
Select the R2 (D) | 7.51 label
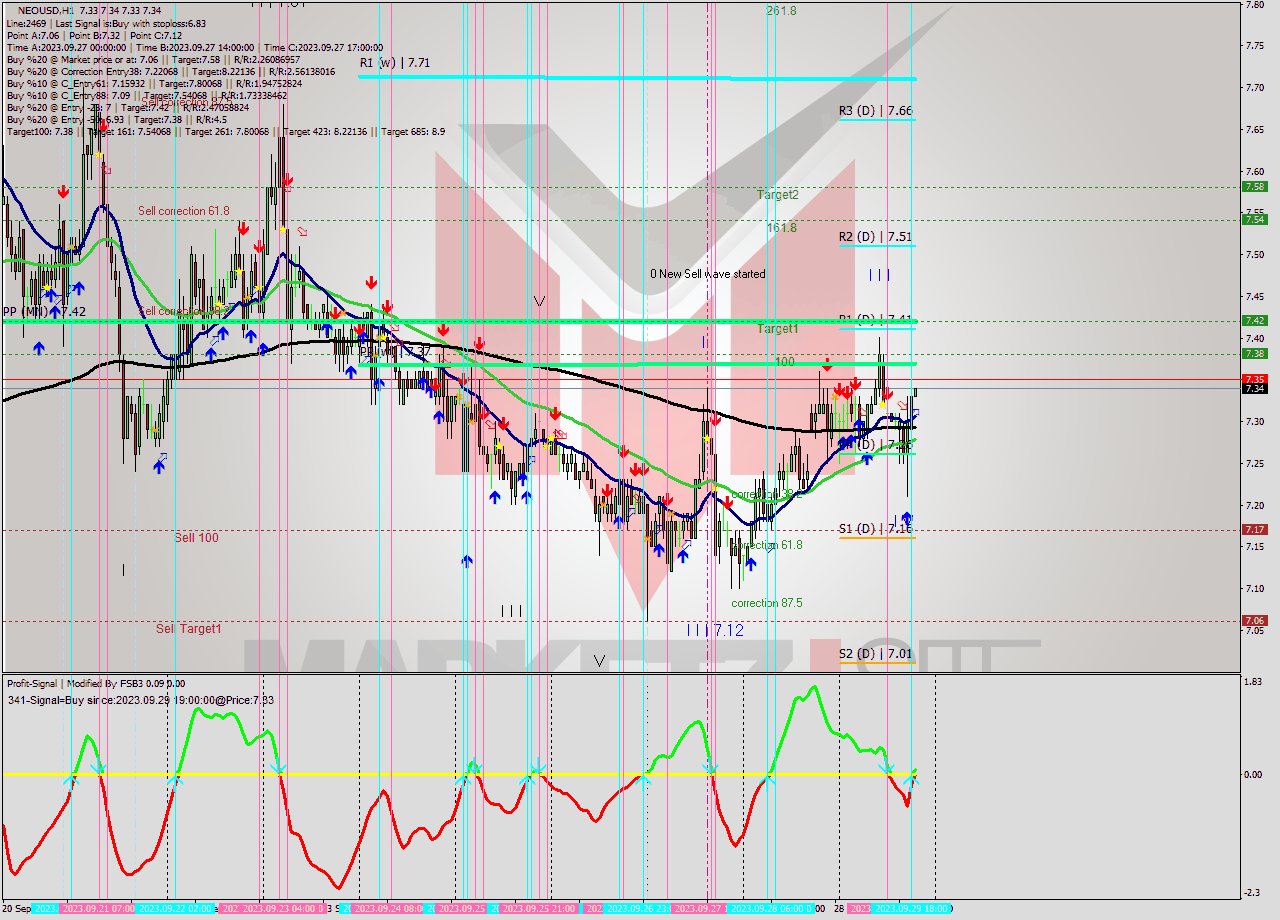(x=875, y=237)
